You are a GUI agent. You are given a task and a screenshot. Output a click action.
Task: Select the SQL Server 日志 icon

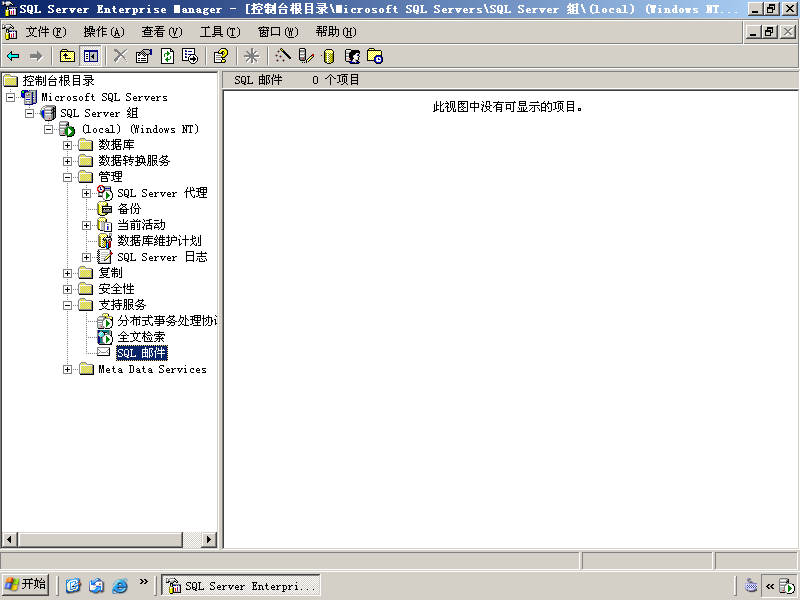pos(105,257)
